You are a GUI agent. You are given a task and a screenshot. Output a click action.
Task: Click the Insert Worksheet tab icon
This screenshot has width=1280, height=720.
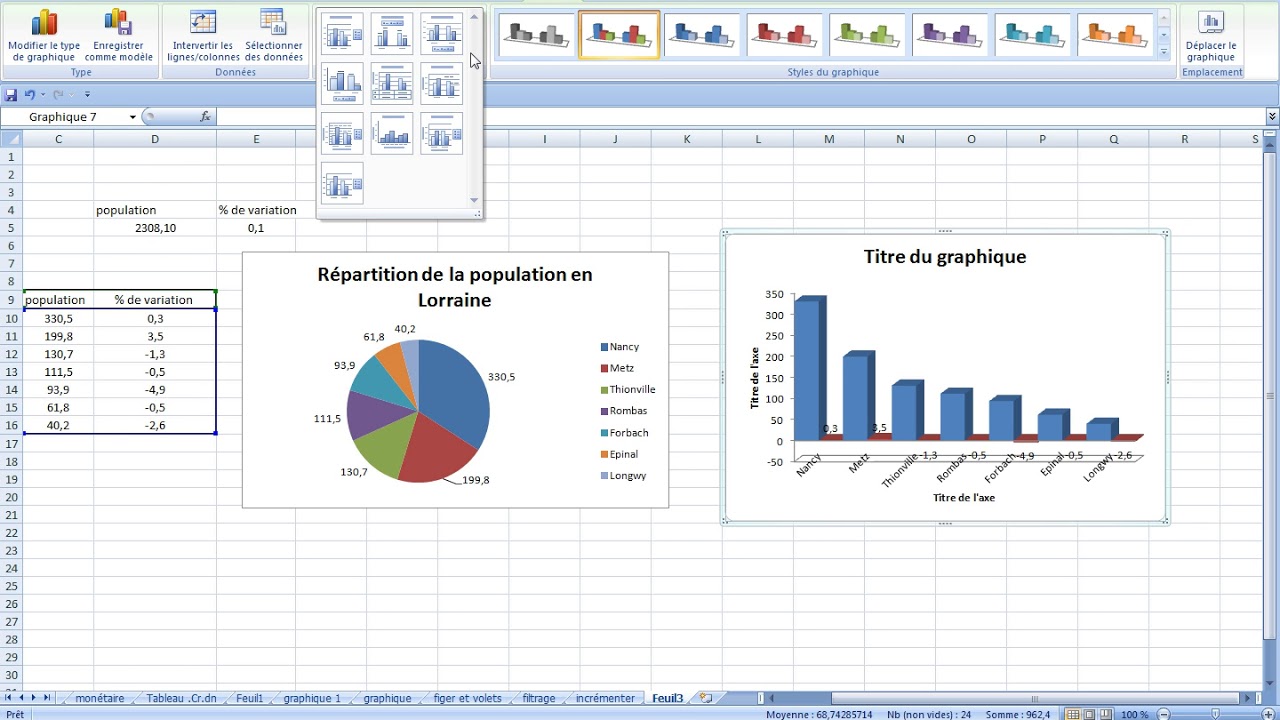tap(706, 698)
